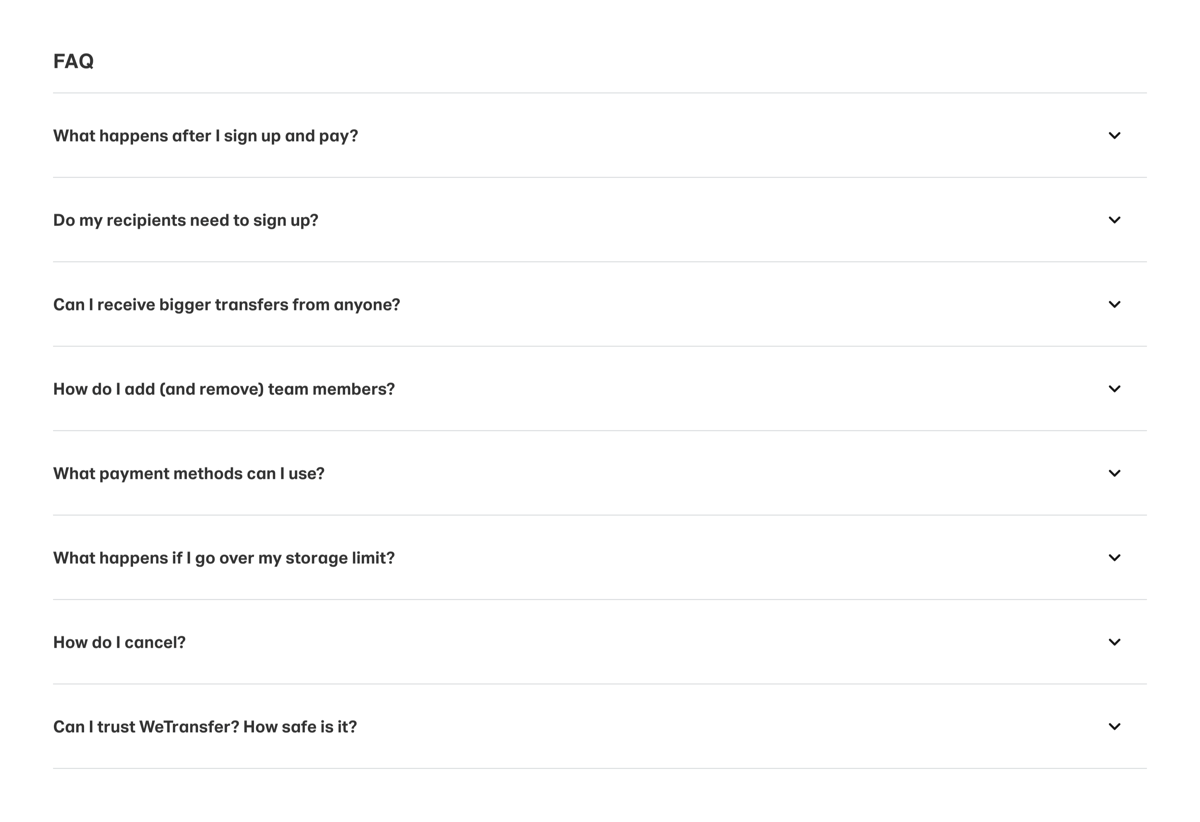Expand the chevron beside 'How do I add (and remove) team members?'

[x=1114, y=388]
